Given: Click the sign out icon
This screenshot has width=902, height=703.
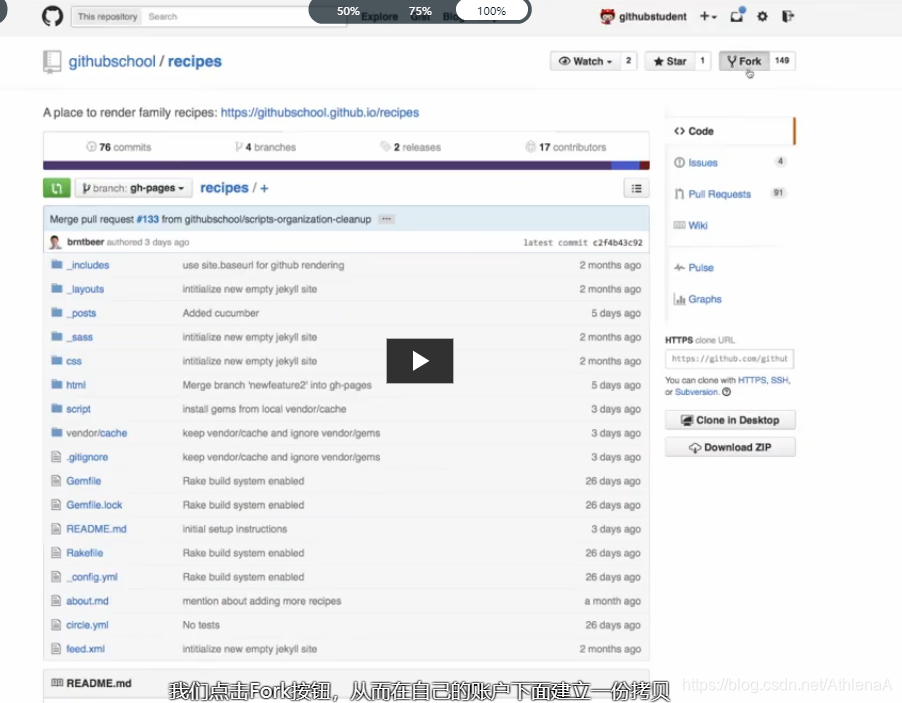Looking at the screenshot, I should pyautogui.click(x=788, y=16).
